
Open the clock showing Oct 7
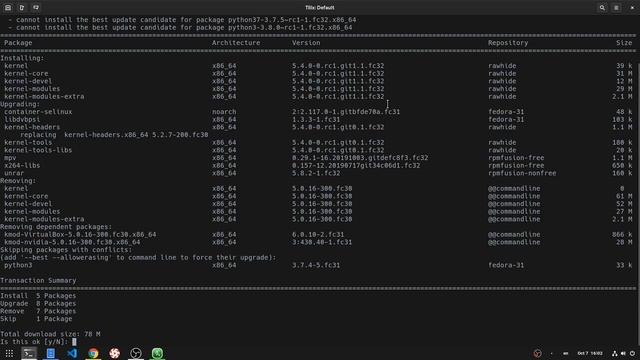(x=590, y=353)
